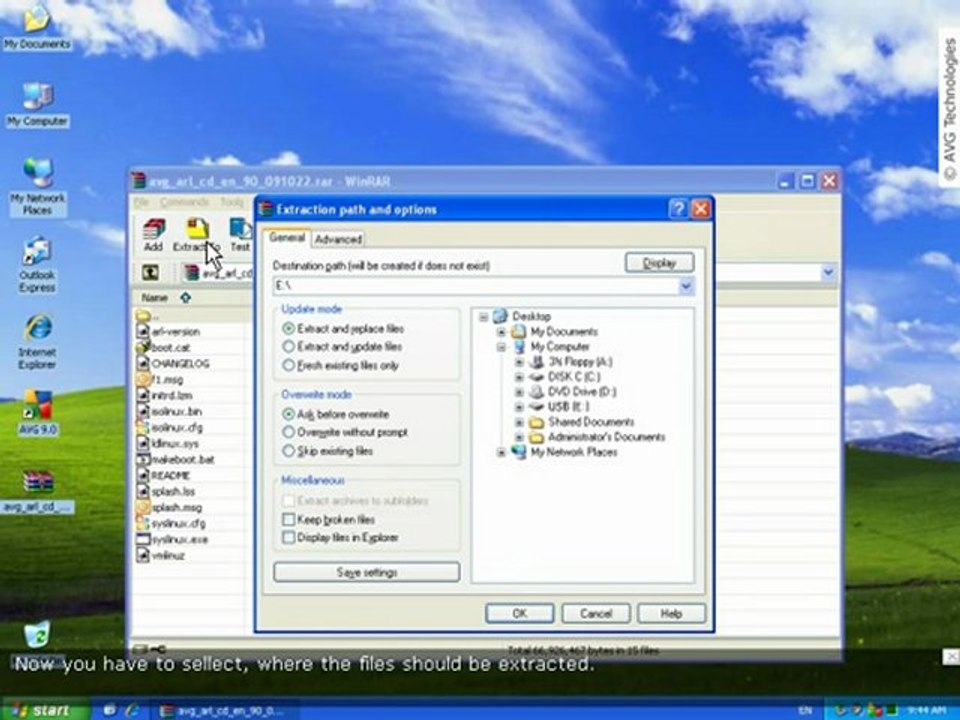This screenshot has height=720, width=960.
Task: Click the OK button
Action: click(520, 613)
